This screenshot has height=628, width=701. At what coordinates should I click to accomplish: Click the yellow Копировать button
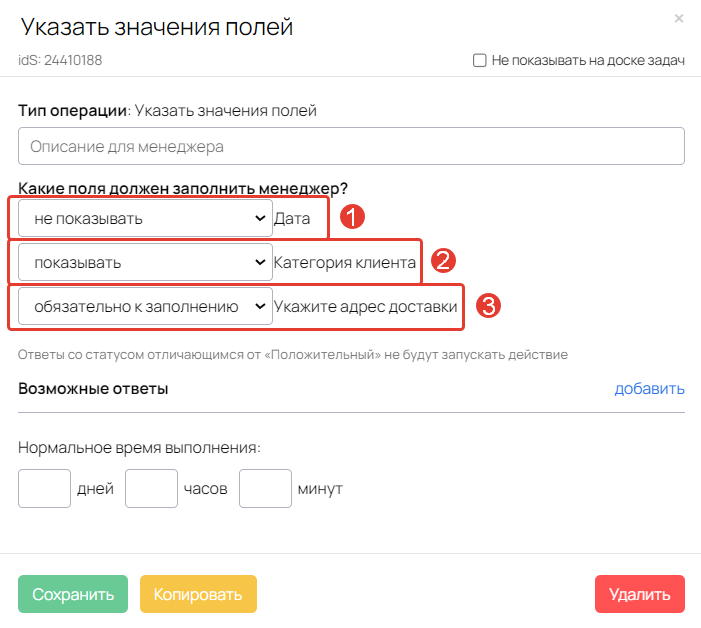tap(198, 594)
